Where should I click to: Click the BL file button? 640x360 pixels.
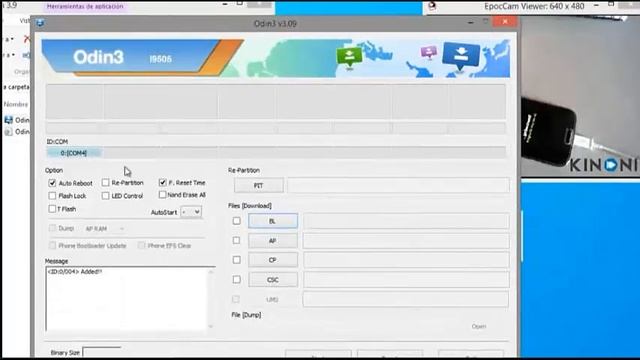click(273, 221)
